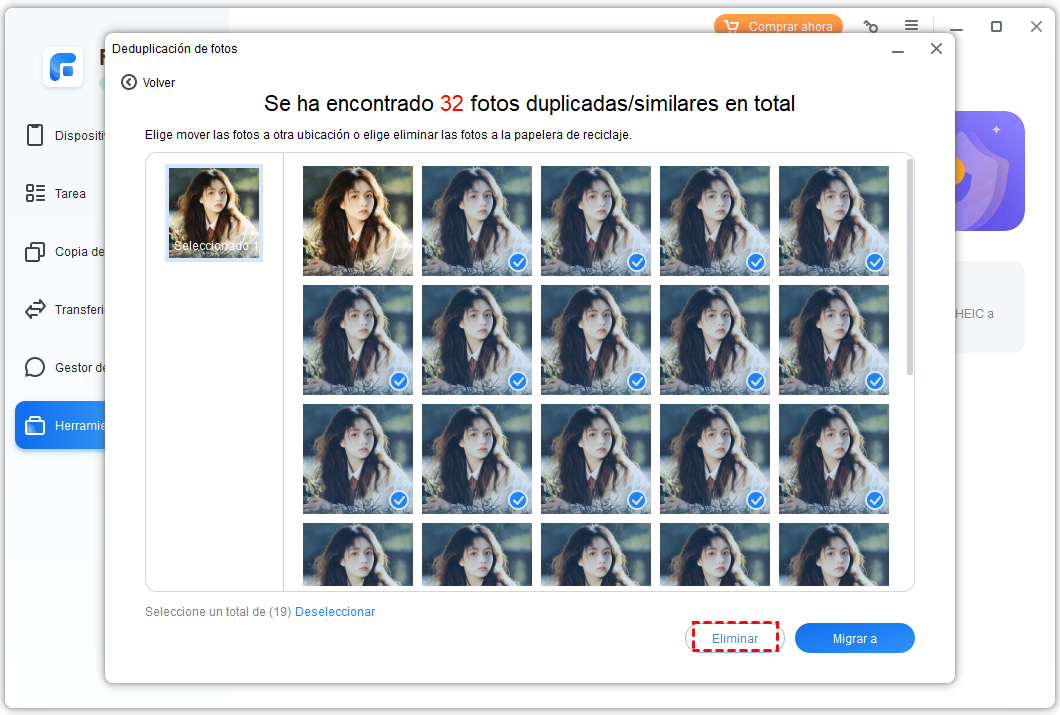Click the Deseleccionar link

click(x=335, y=612)
